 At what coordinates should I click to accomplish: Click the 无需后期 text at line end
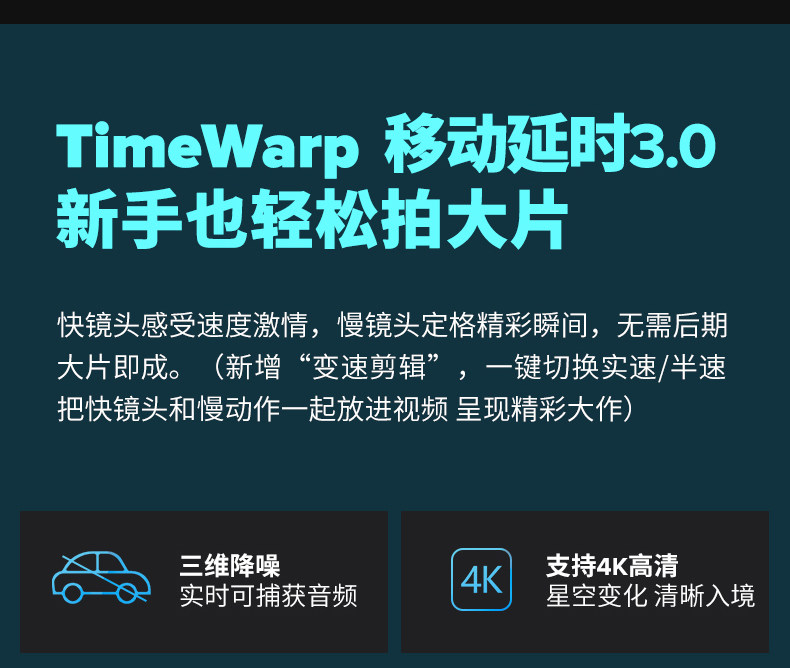pyautogui.click(x=672, y=325)
